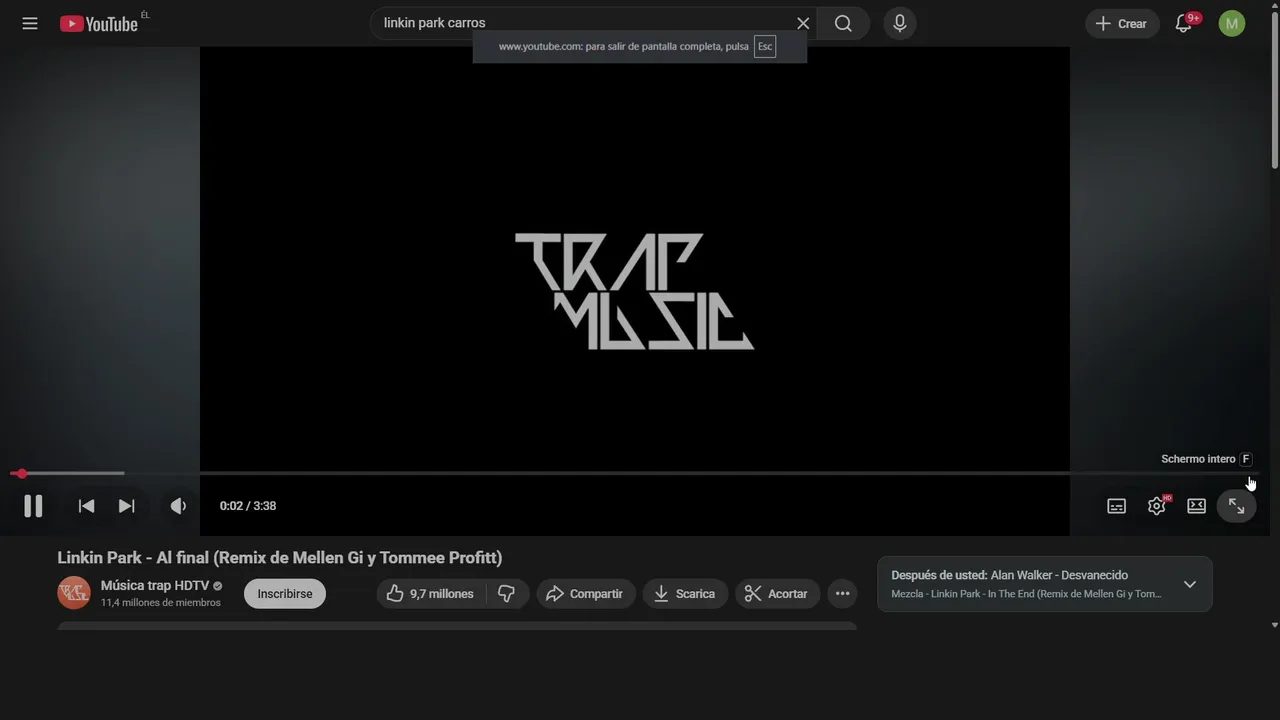Screen dimensions: 1280x720
Task: Toggle full screen mode button
Action: pos(1237,506)
